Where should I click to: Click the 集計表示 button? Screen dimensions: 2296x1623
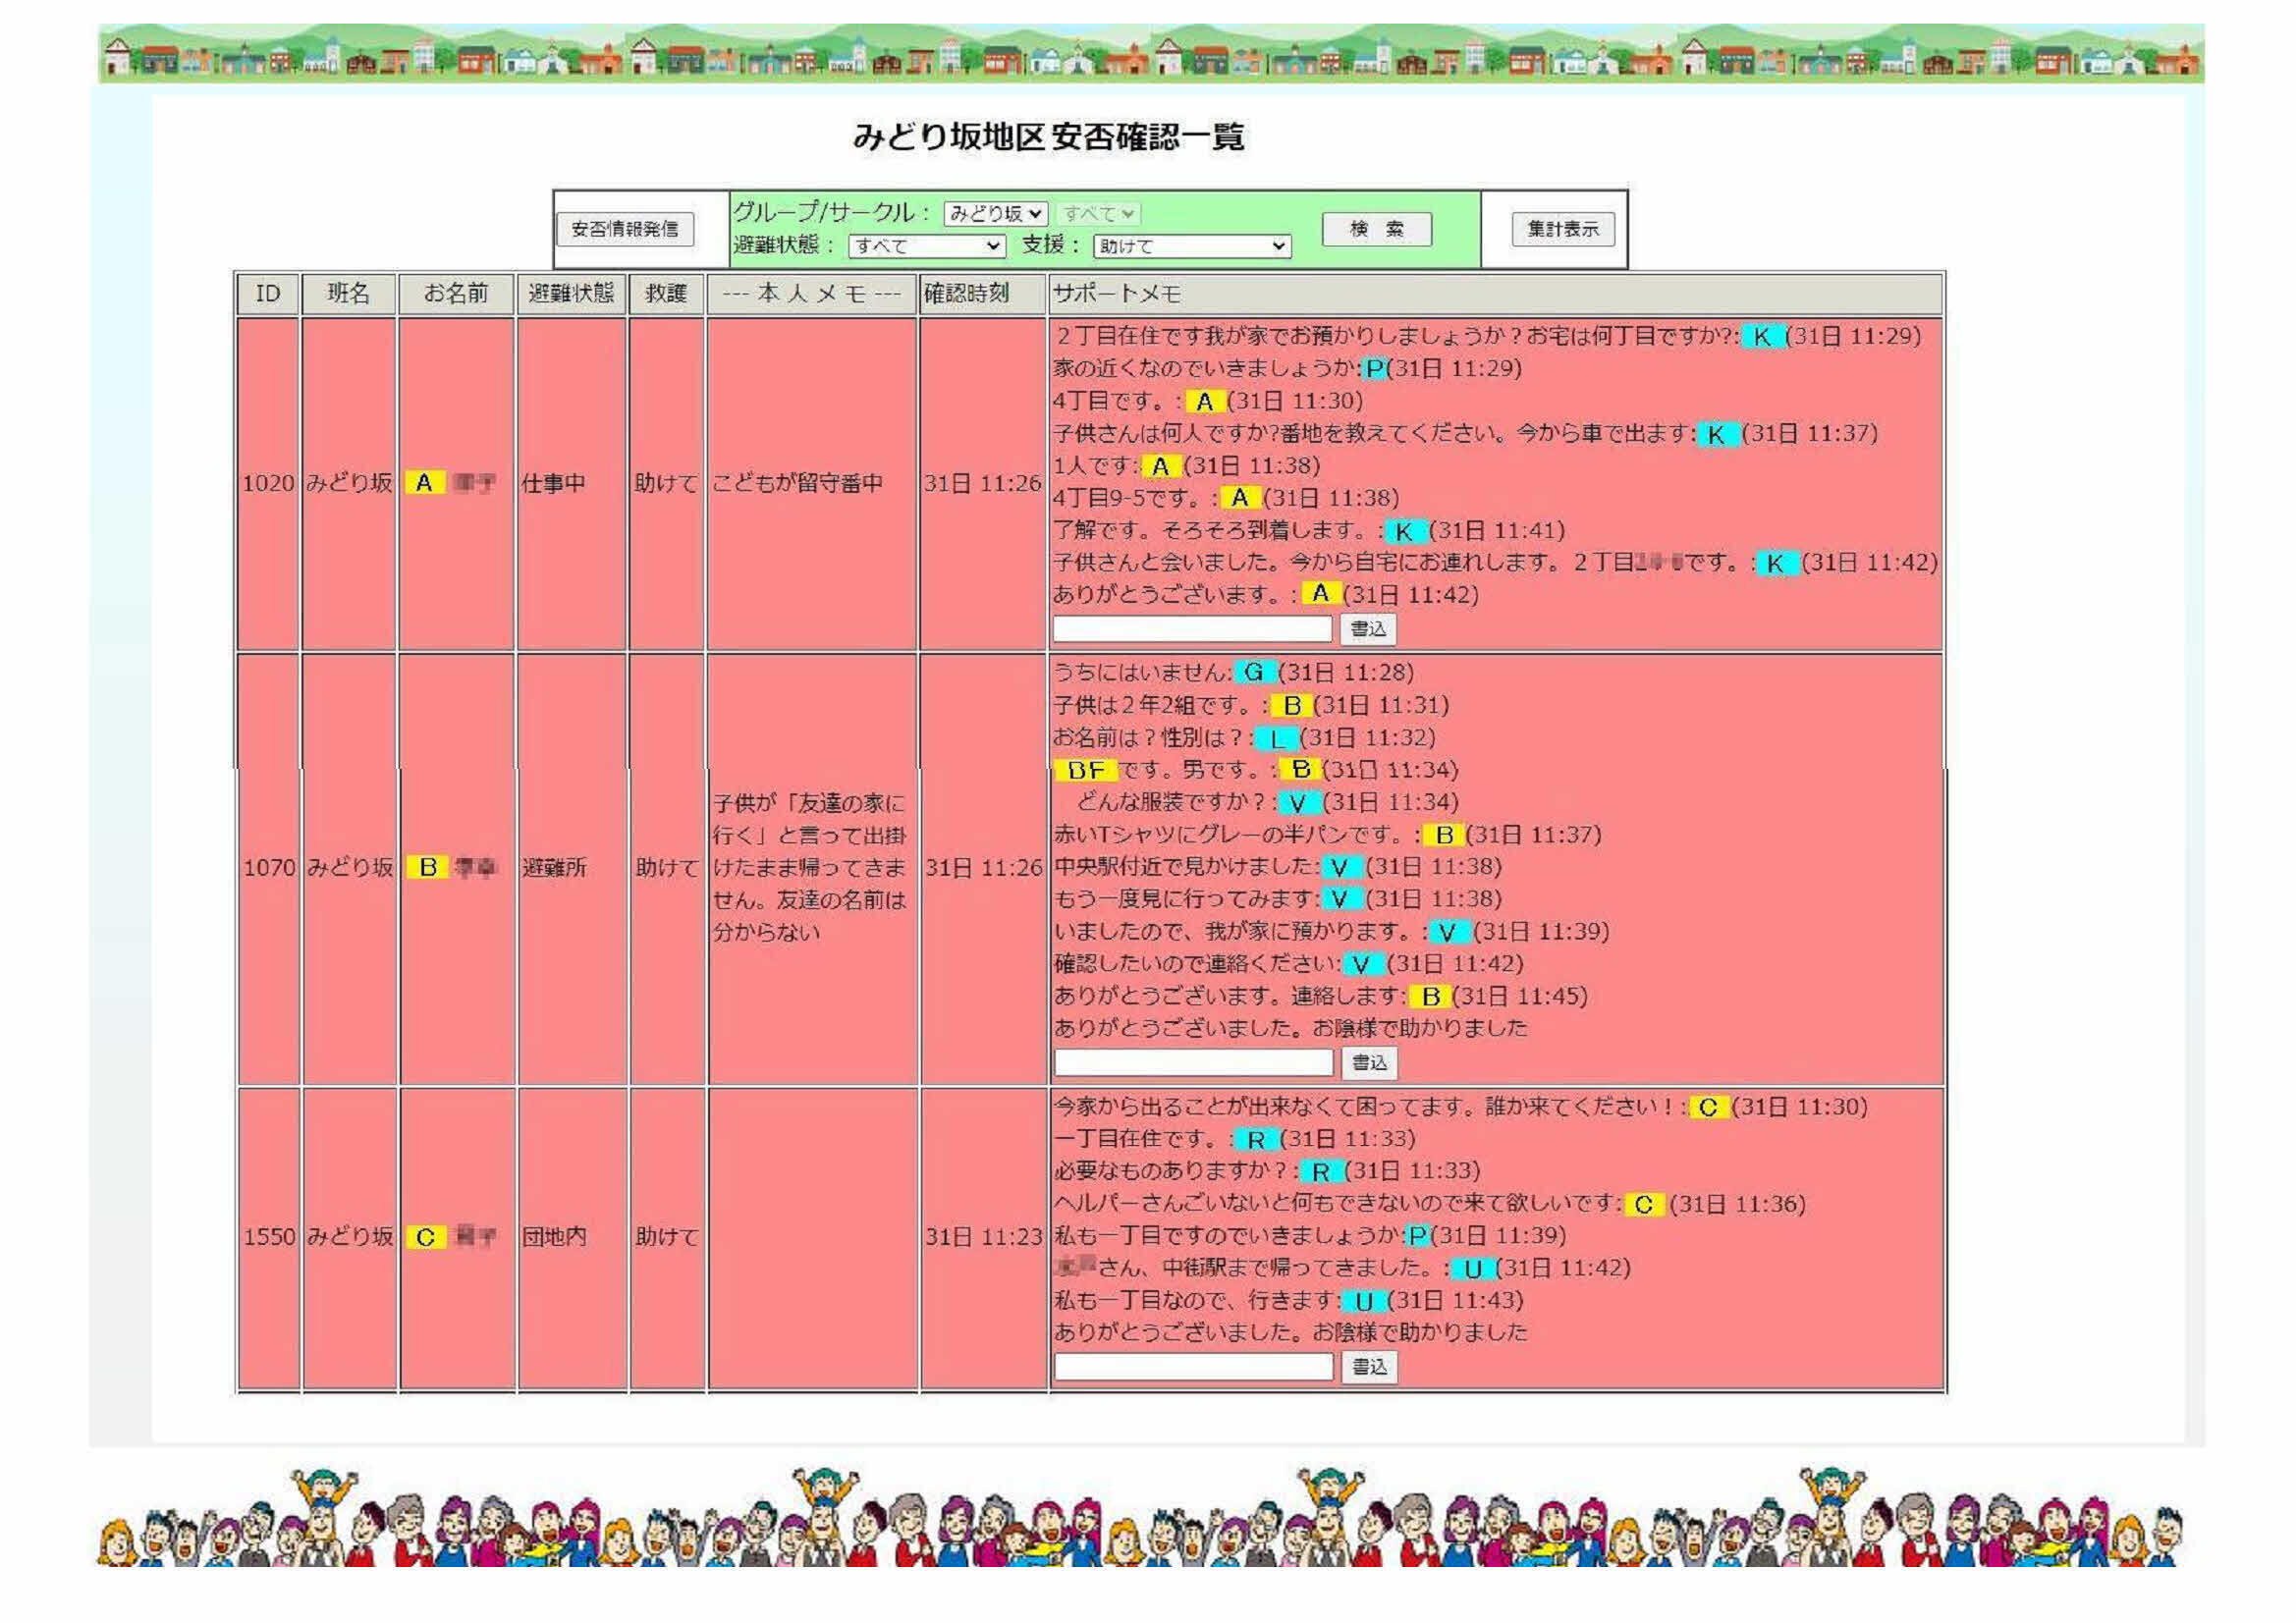coord(1562,229)
